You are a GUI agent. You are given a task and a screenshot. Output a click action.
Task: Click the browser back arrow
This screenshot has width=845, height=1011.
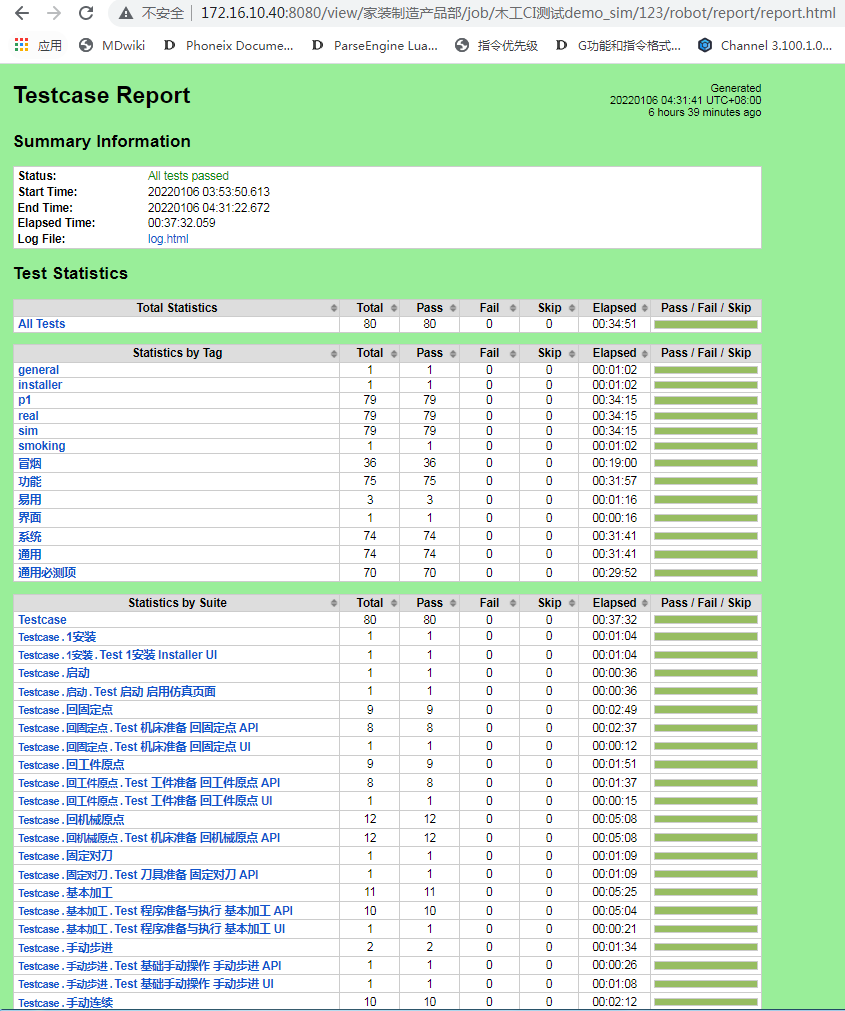coord(21,13)
